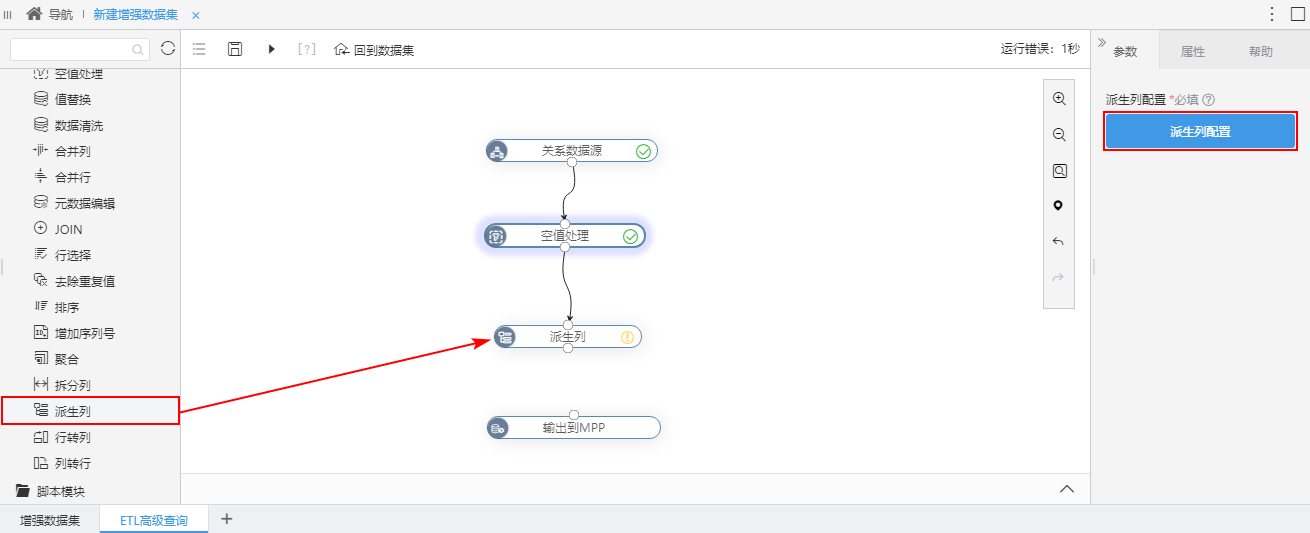Add a new bottom tab with plus
This screenshot has height=533, width=1310.
[x=227, y=518]
